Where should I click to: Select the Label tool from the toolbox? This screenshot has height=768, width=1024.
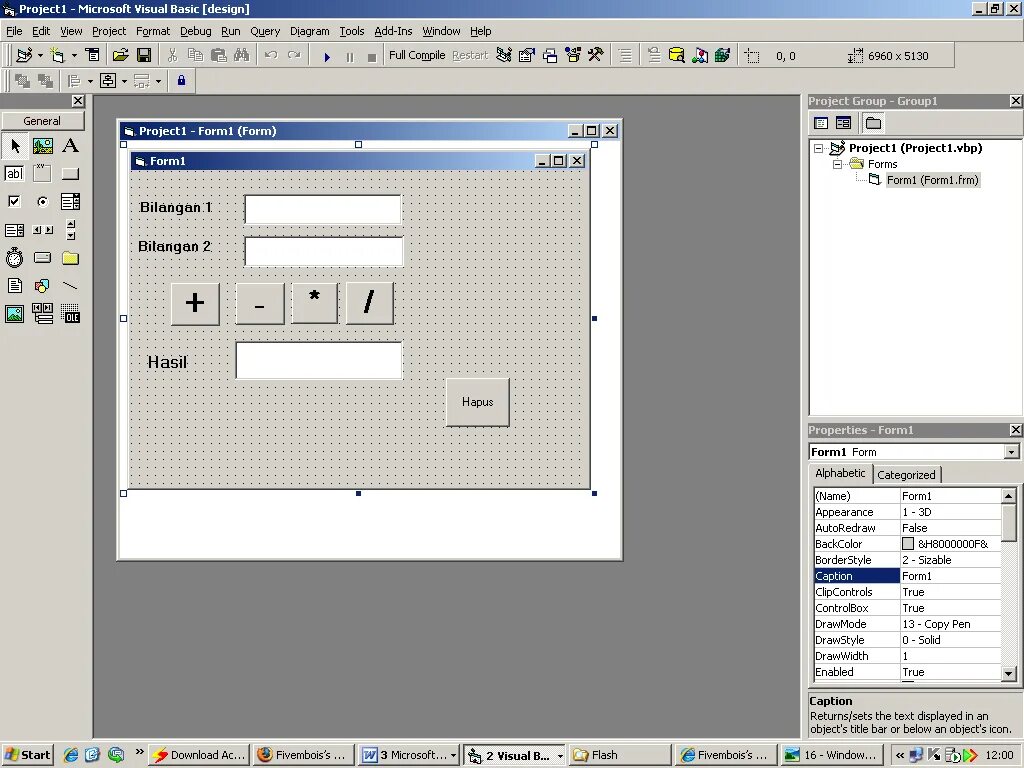tap(70, 145)
